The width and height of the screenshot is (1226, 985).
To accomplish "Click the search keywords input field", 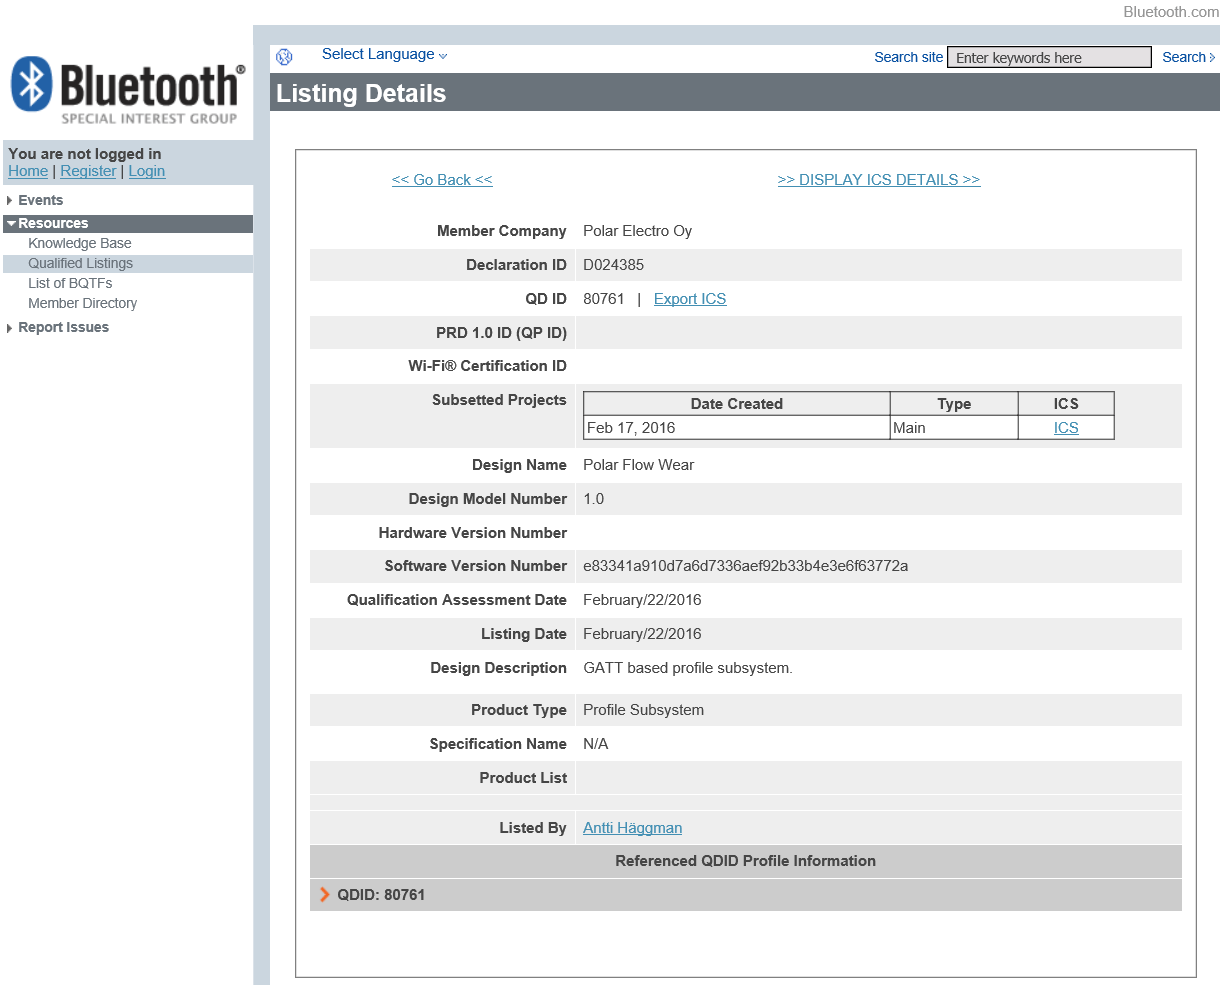I will click(x=1049, y=58).
